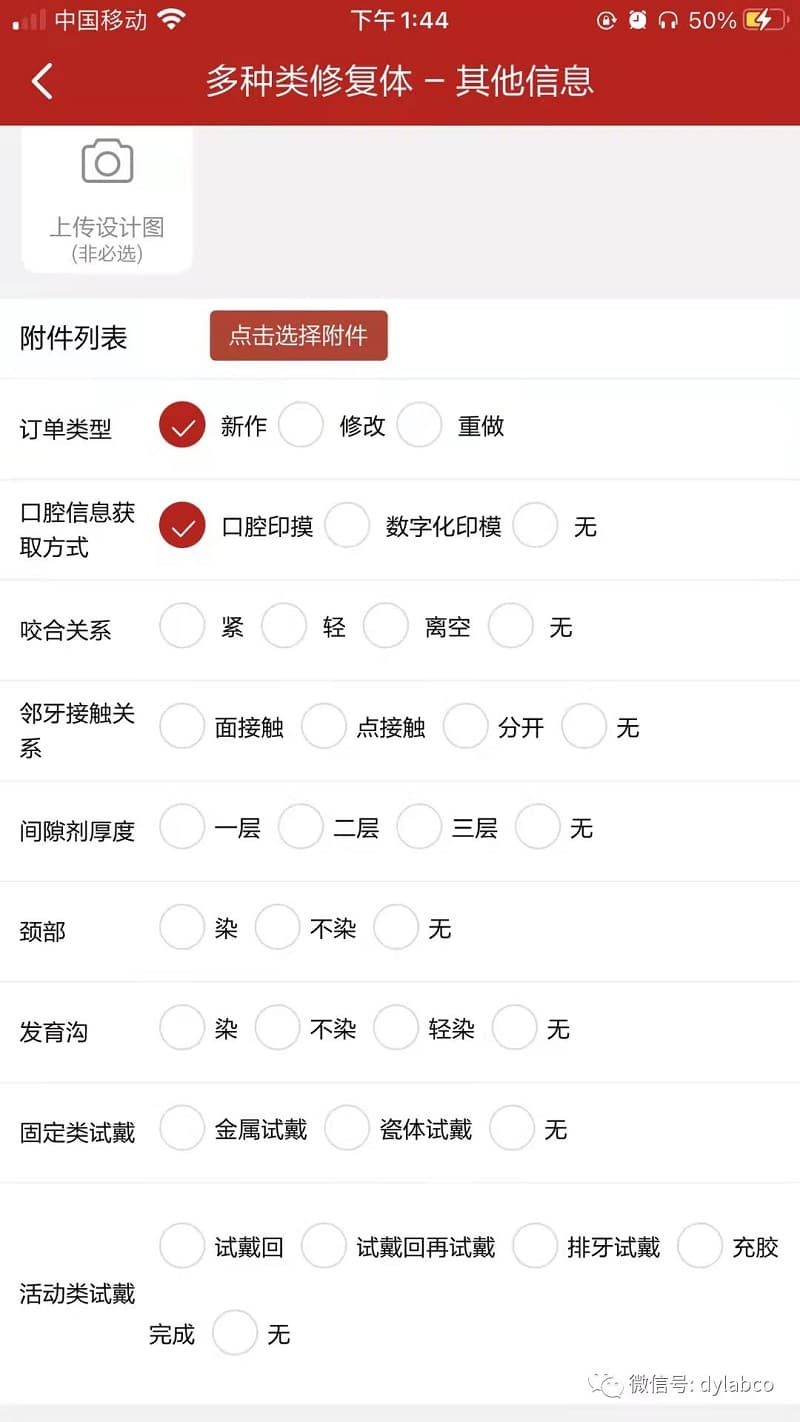Choose 数字化印模 acquisition method

point(348,526)
